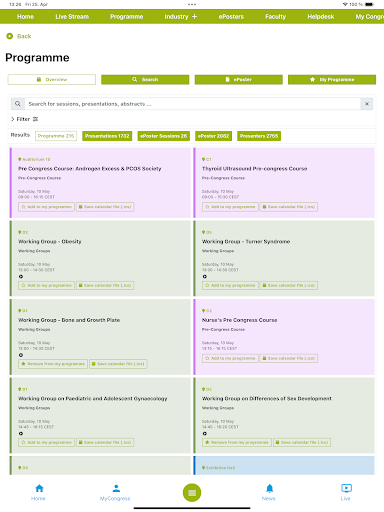
Task: Select the Presentations 1732 results tab
Action: 107,136
